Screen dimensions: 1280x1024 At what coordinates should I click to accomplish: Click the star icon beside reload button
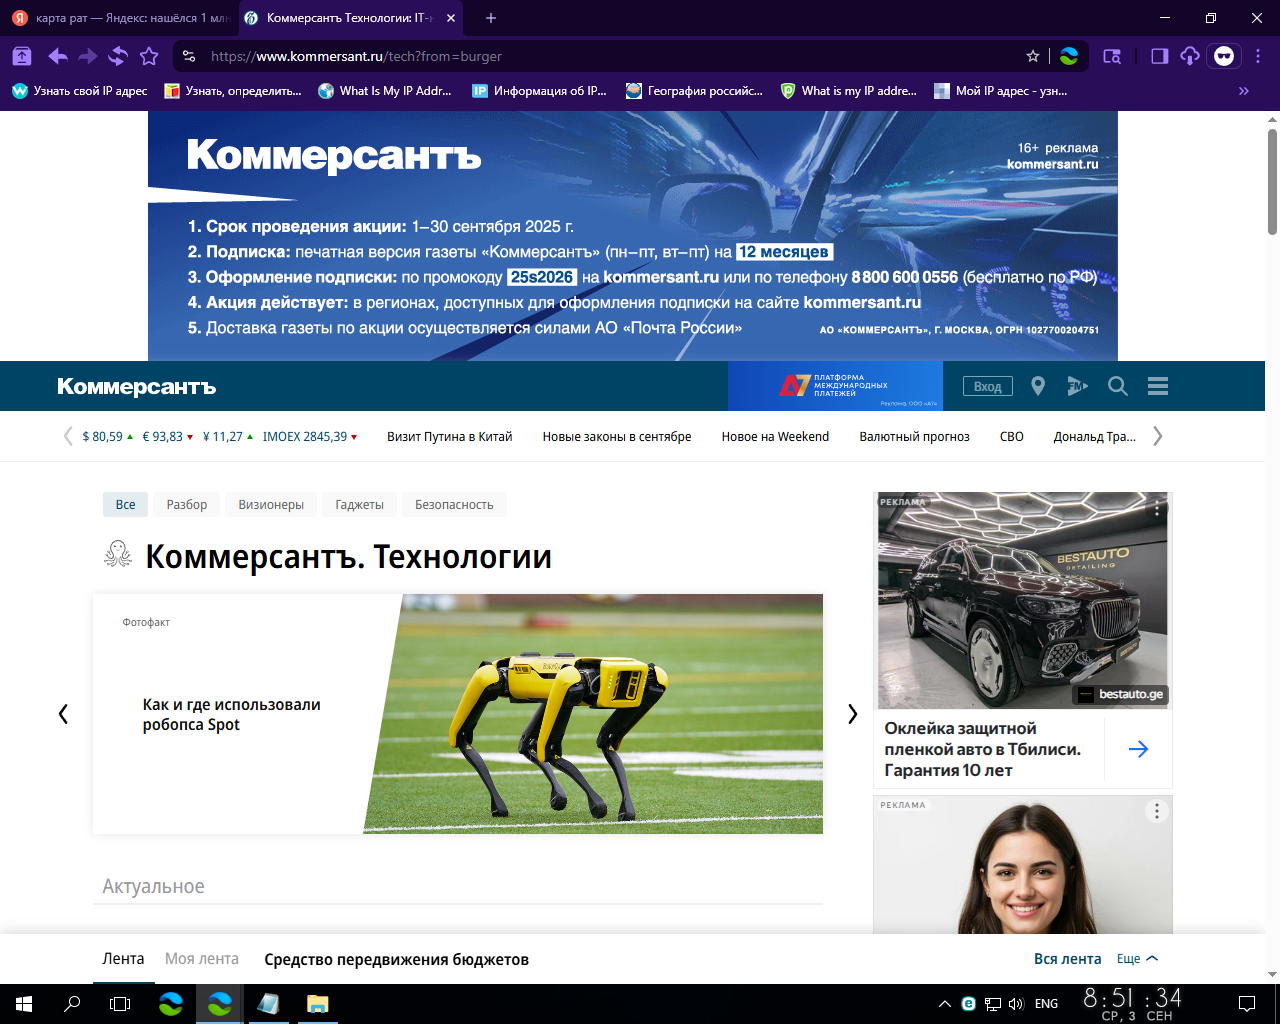(149, 56)
